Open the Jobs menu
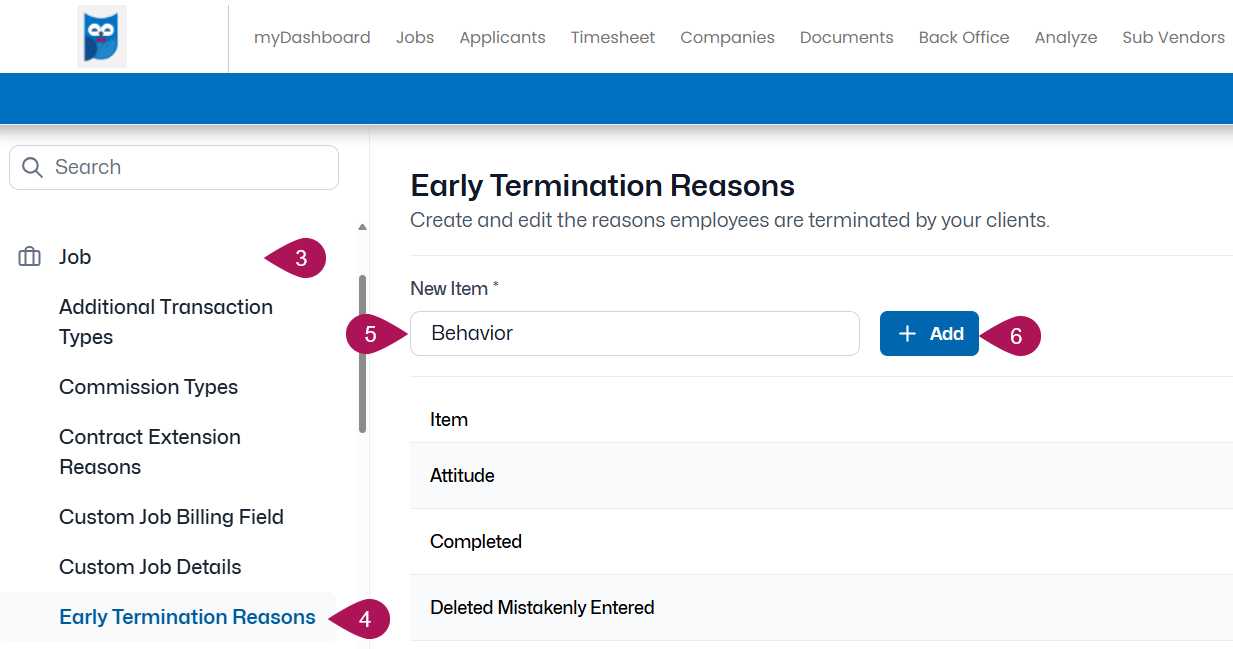Screen dimensions: 1233x649 415,37
